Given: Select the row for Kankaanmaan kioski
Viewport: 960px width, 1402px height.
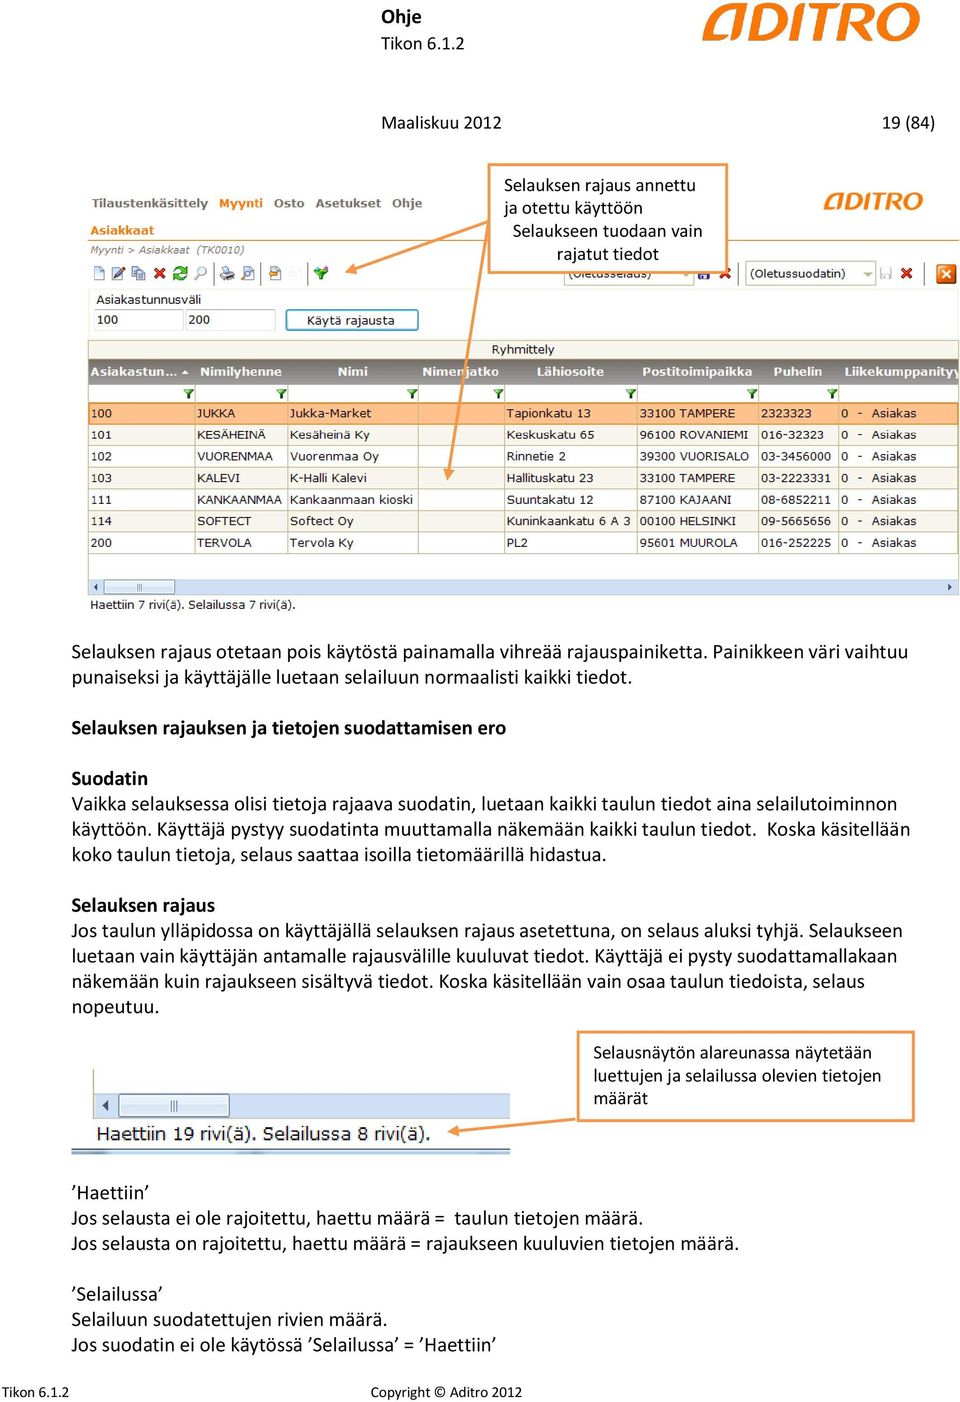Looking at the screenshot, I should (523, 500).
